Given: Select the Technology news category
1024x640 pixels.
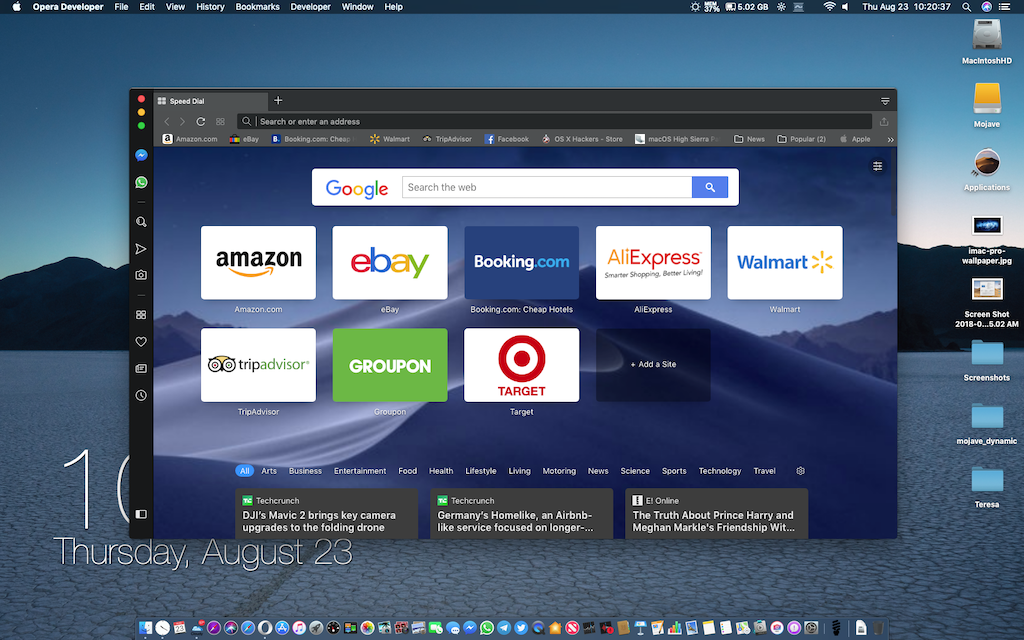Looking at the screenshot, I should 720,471.
